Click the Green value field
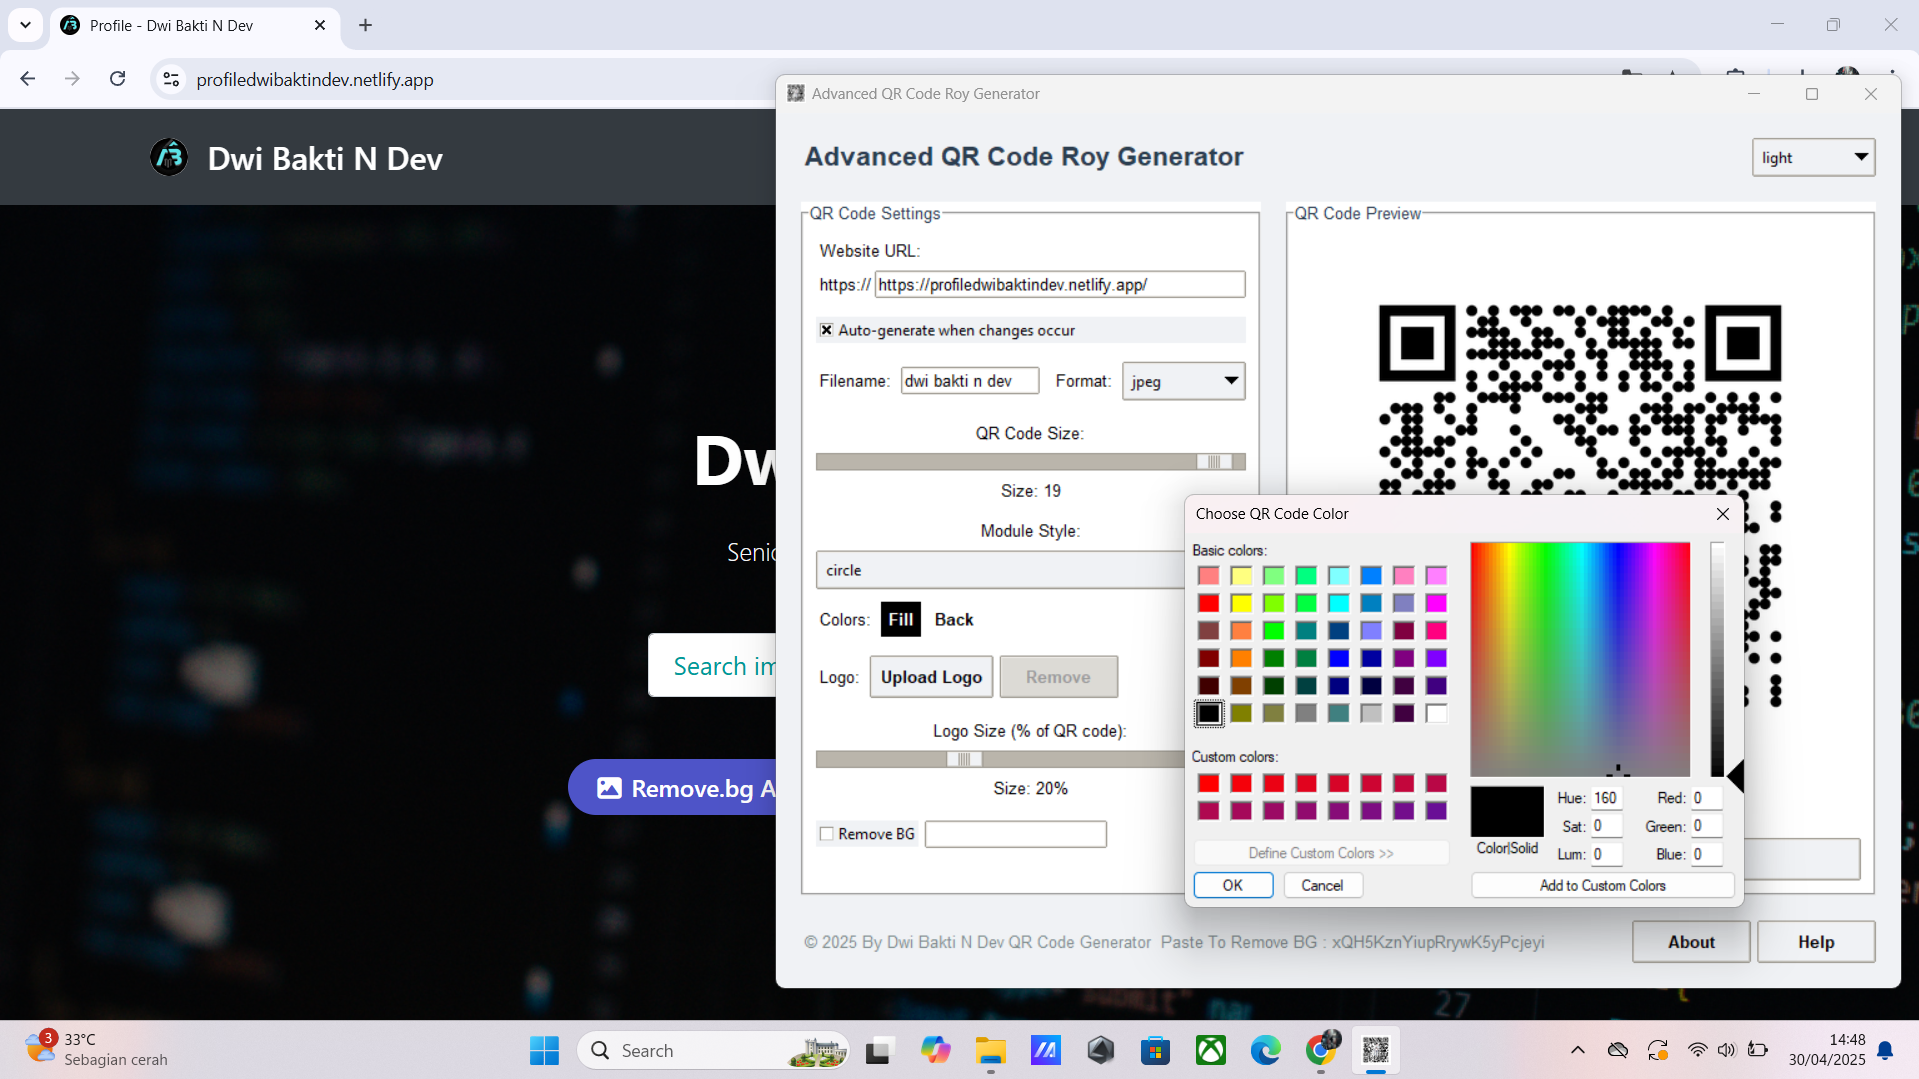This screenshot has height=1079, width=1919. coord(1707,826)
